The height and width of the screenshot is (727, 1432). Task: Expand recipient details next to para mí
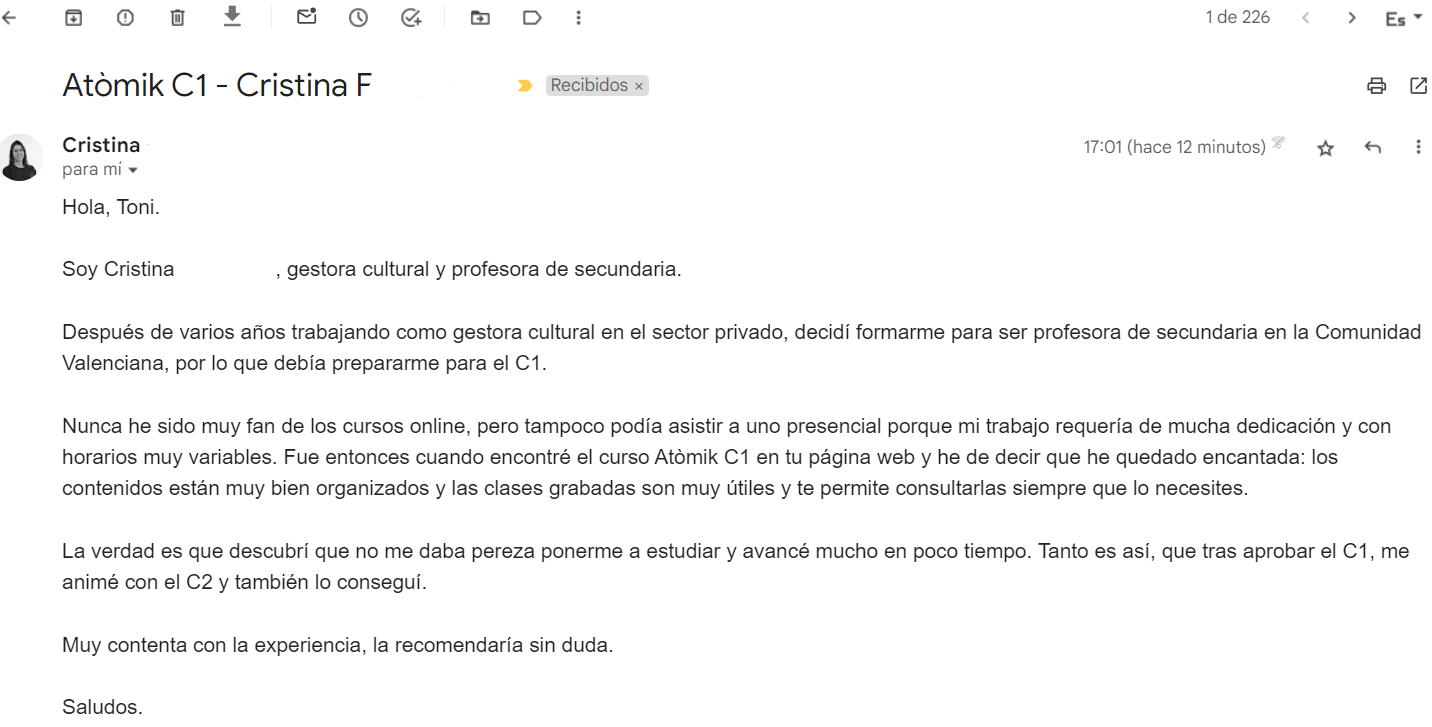tap(133, 171)
